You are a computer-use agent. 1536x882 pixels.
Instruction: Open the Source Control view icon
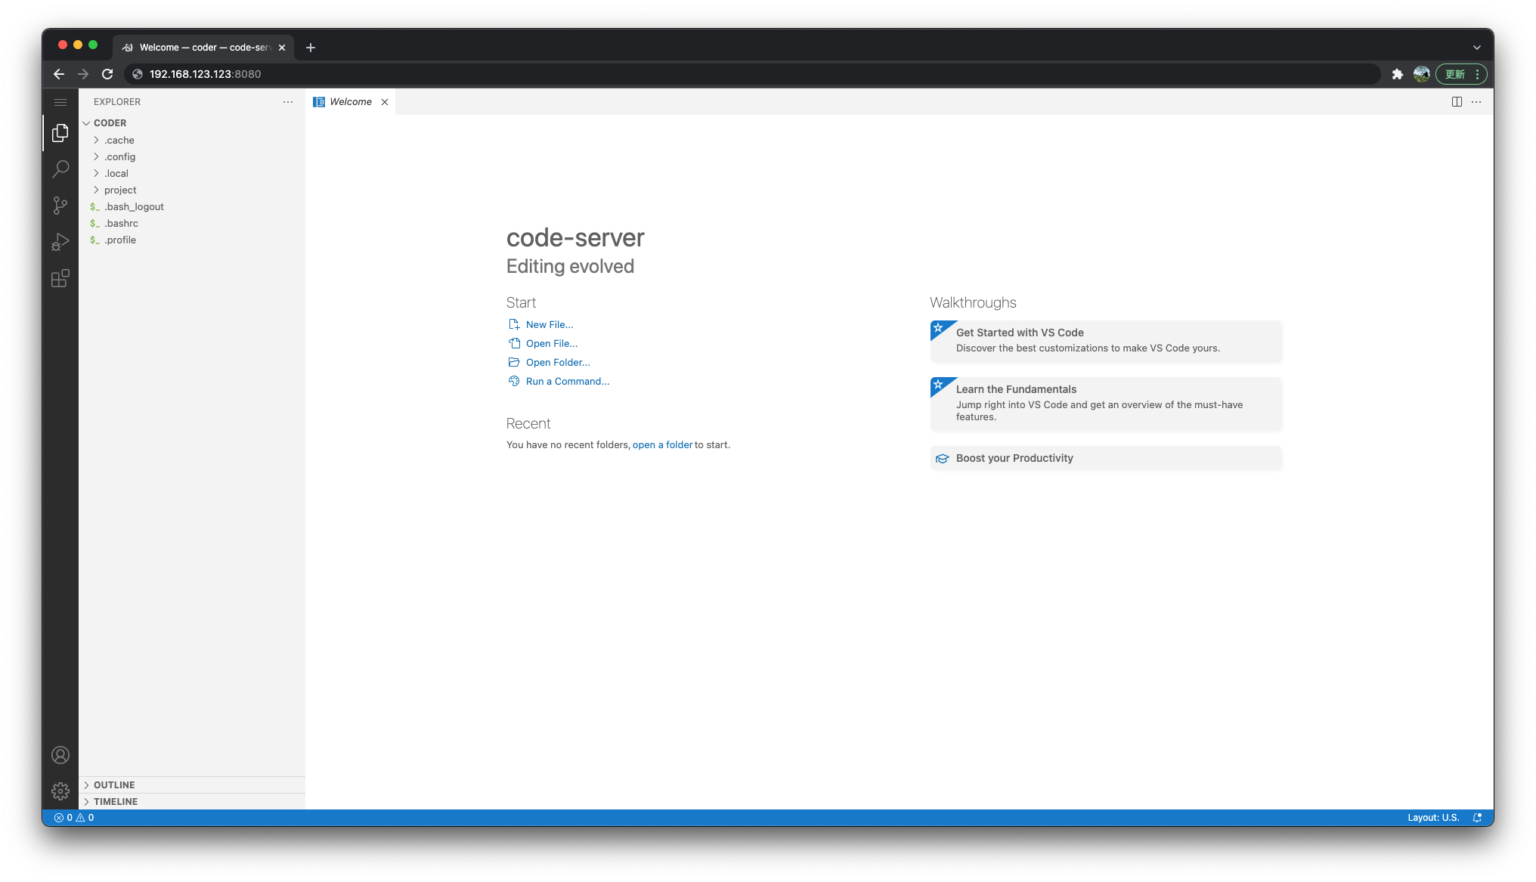[x=60, y=205]
